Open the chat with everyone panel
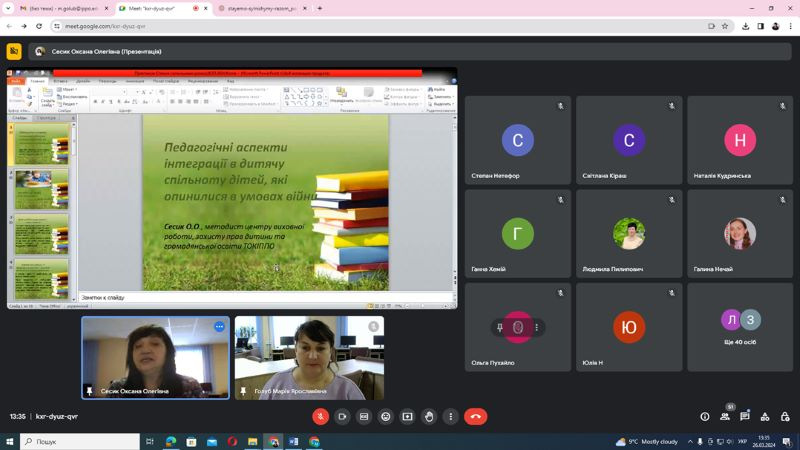Screen dimensions: 800x450 coord(745,417)
